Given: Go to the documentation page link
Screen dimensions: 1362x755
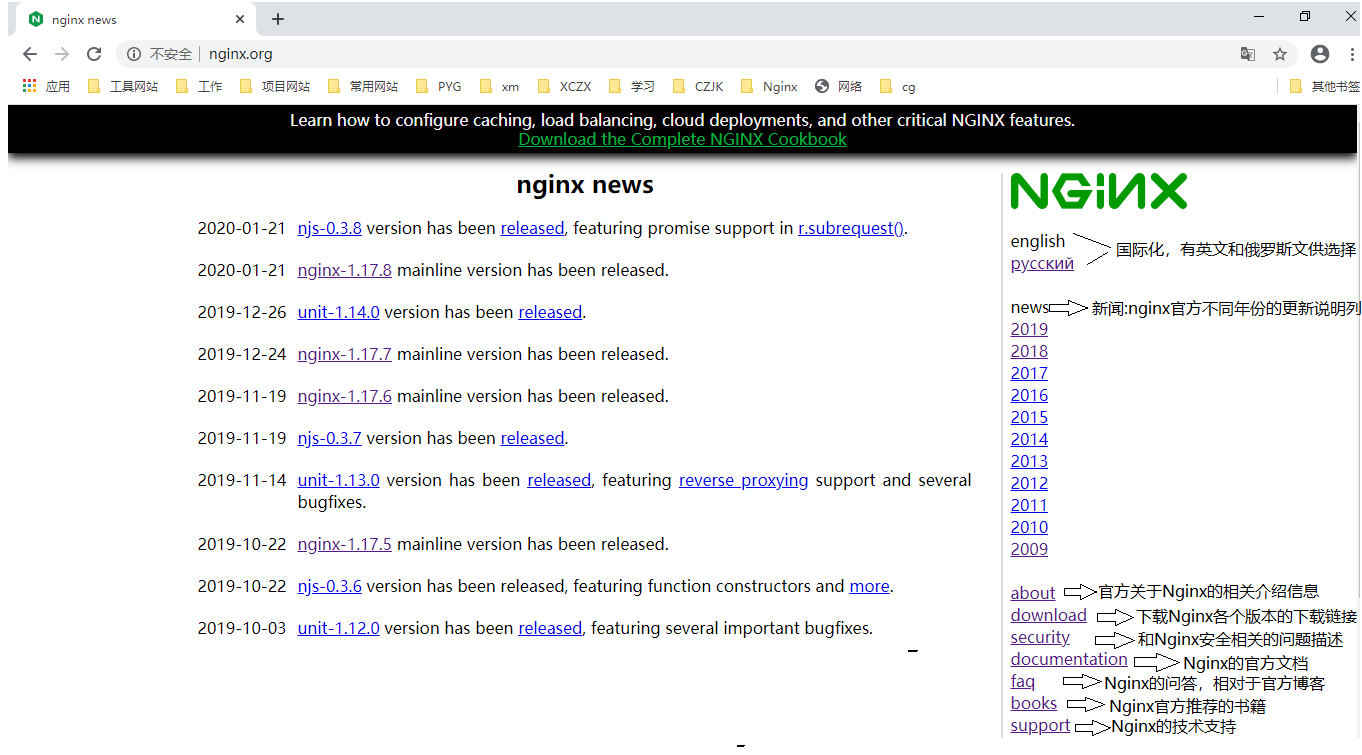Looking at the screenshot, I should coord(1068,659).
